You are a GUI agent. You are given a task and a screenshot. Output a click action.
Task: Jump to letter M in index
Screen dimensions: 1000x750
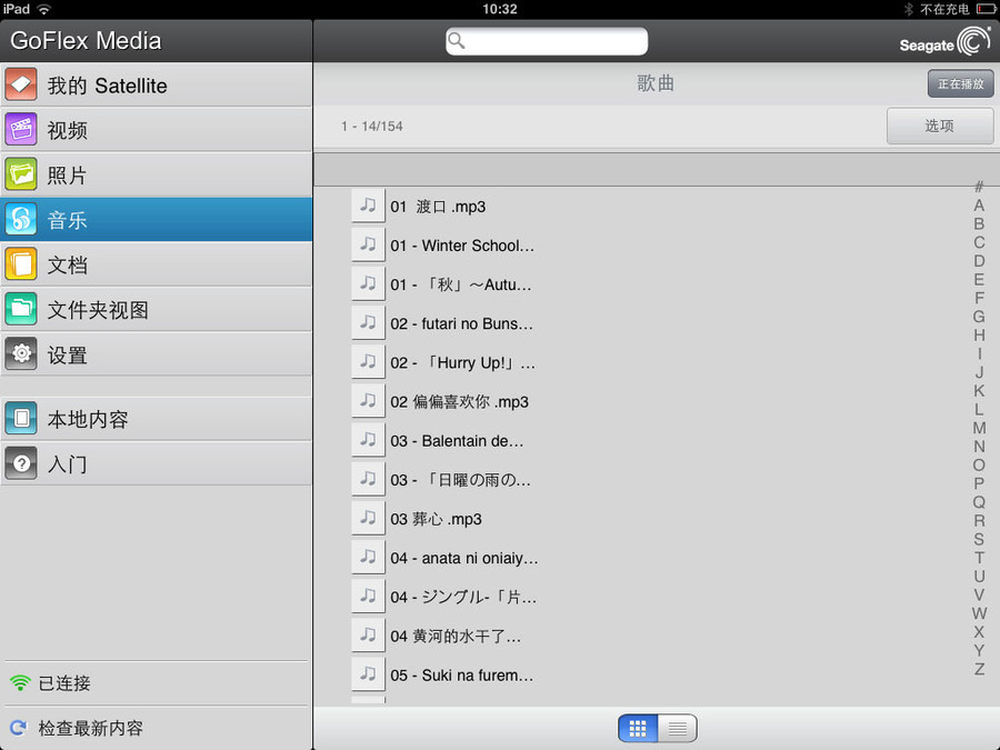pyautogui.click(x=979, y=428)
